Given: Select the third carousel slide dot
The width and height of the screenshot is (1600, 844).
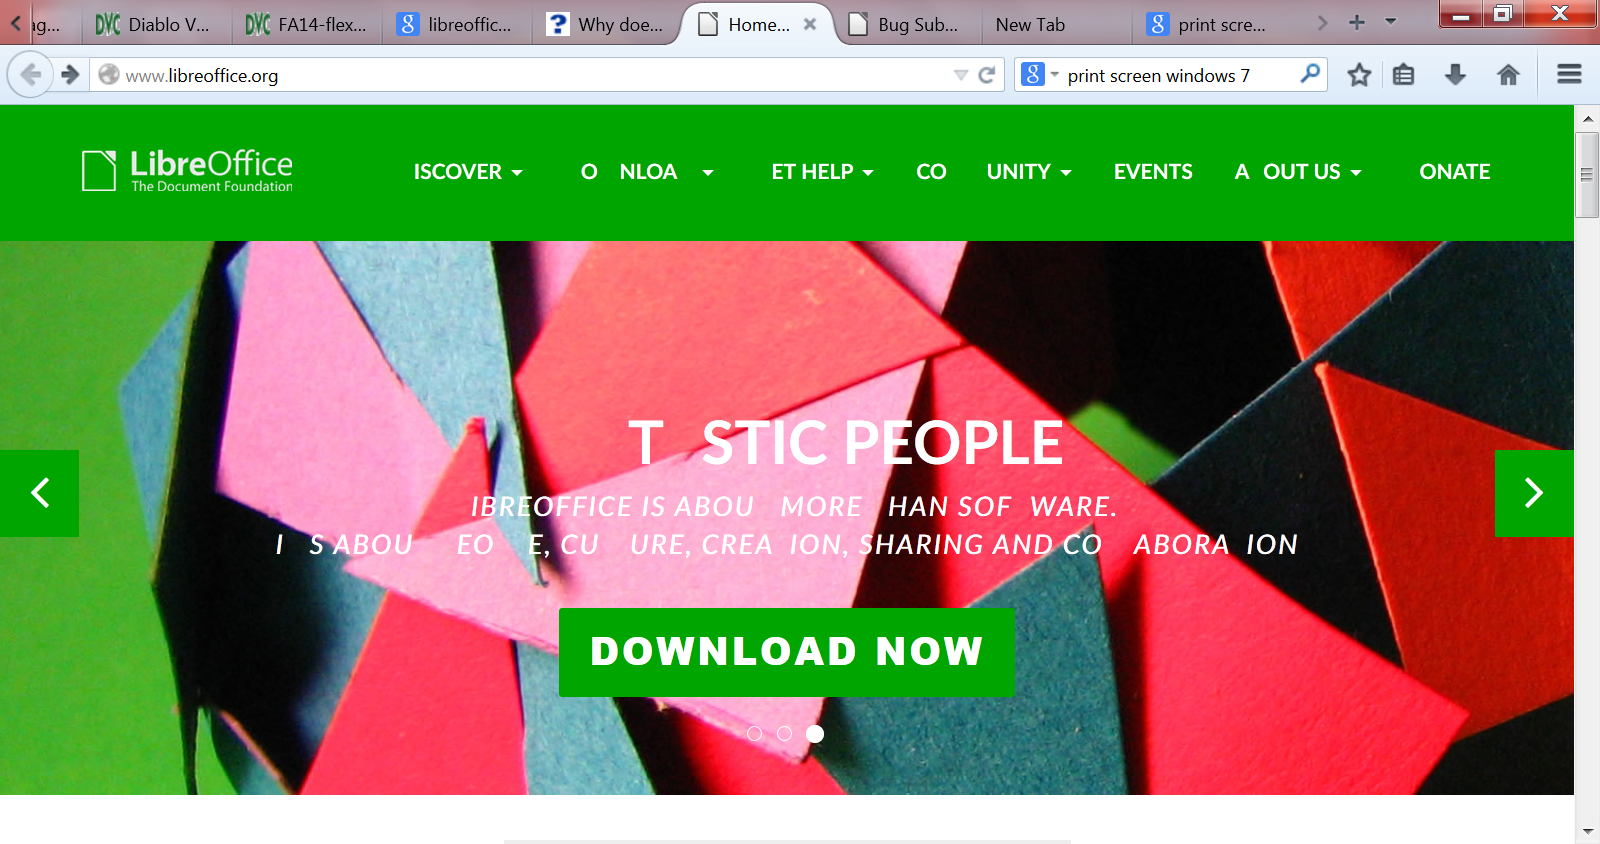Looking at the screenshot, I should tap(815, 734).
